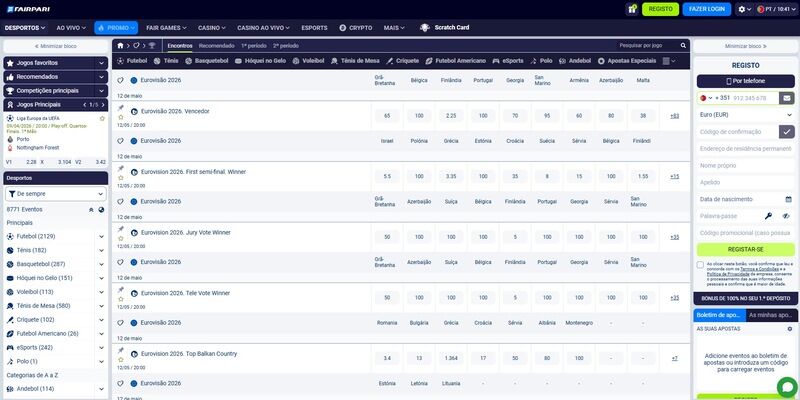This screenshot has height=400, width=800.
Task: Open betslip settings gear
Action: (790, 329)
